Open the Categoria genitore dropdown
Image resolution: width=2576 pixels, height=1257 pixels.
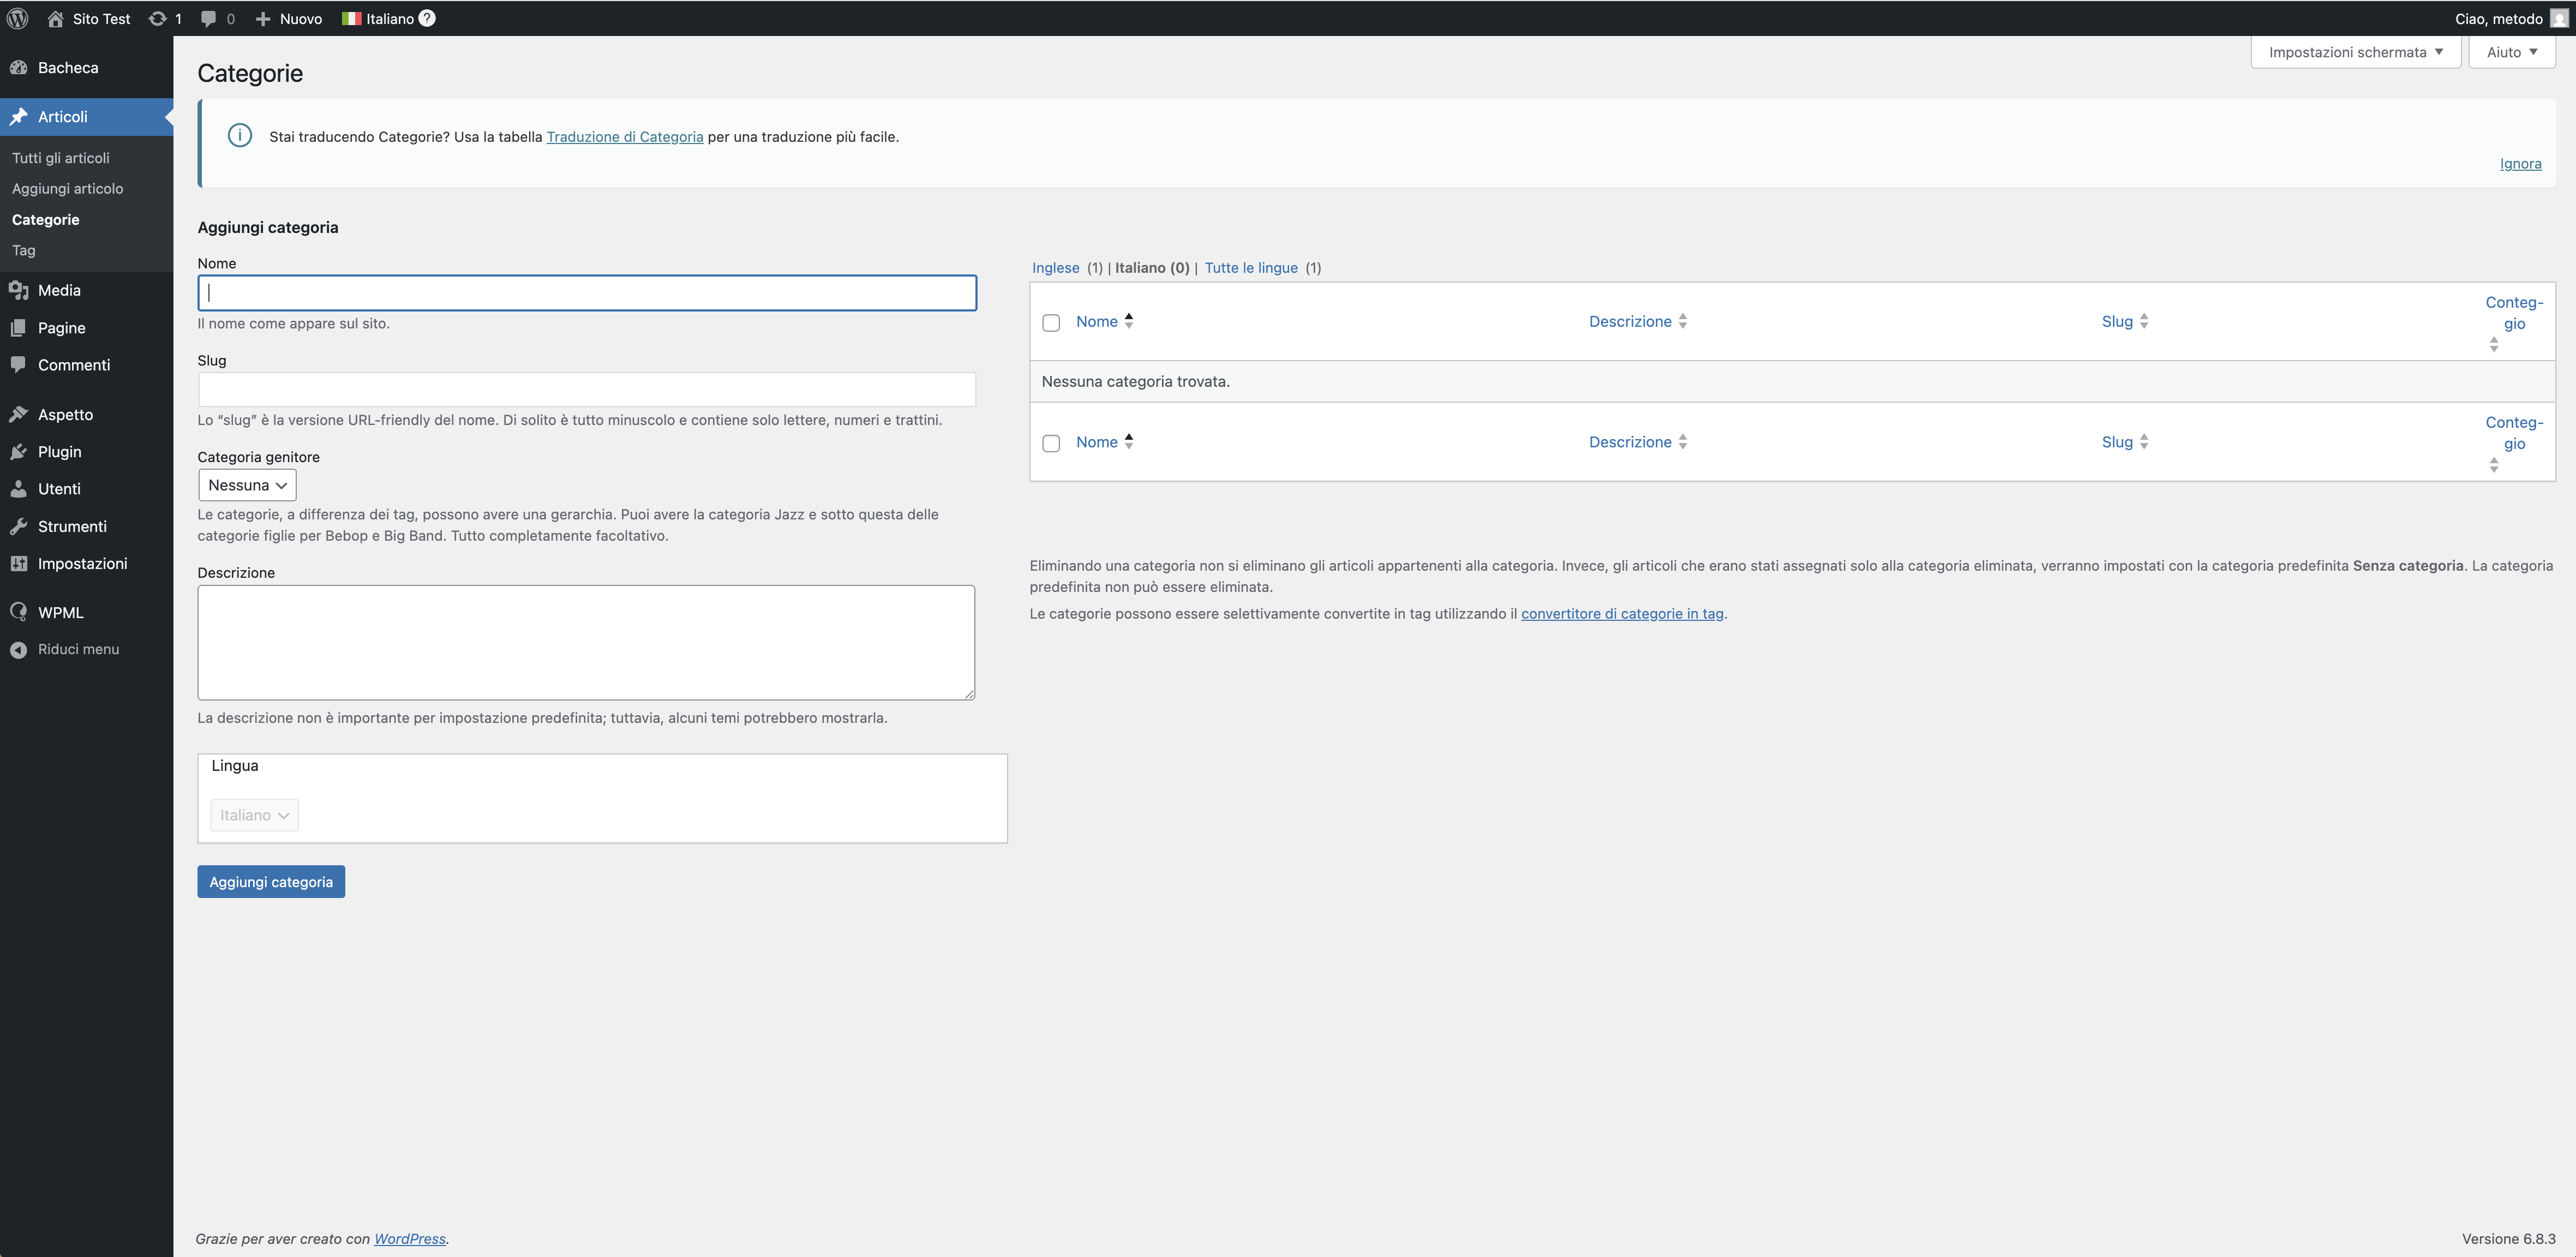(x=247, y=485)
